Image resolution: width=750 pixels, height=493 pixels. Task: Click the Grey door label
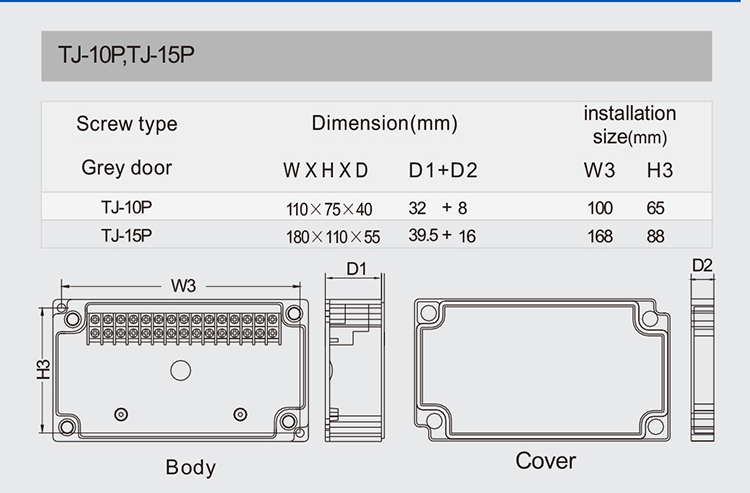point(126,168)
